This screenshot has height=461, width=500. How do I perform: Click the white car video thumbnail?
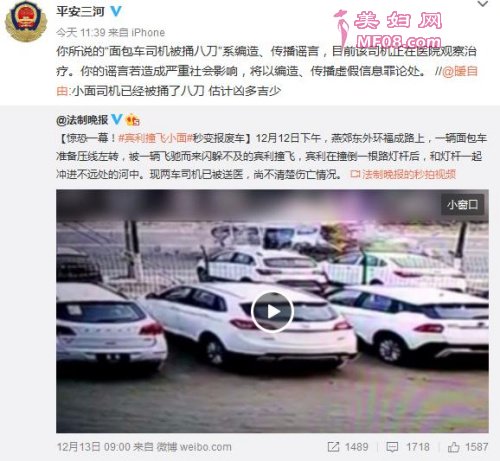click(x=272, y=311)
